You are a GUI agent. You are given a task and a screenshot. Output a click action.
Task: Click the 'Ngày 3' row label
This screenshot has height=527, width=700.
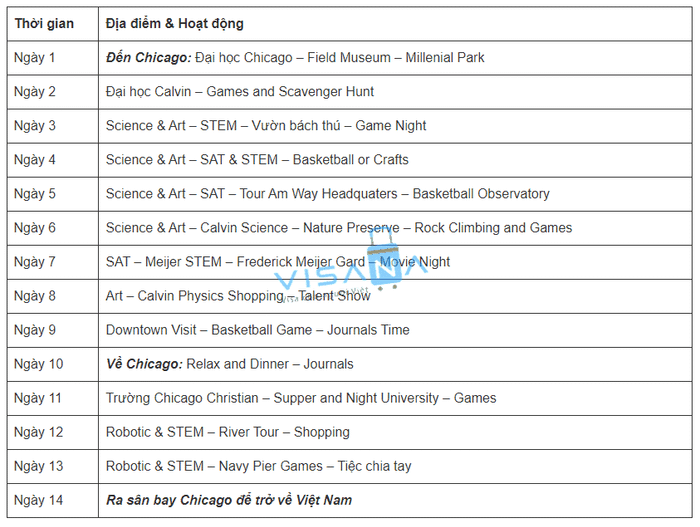coord(35,126)
